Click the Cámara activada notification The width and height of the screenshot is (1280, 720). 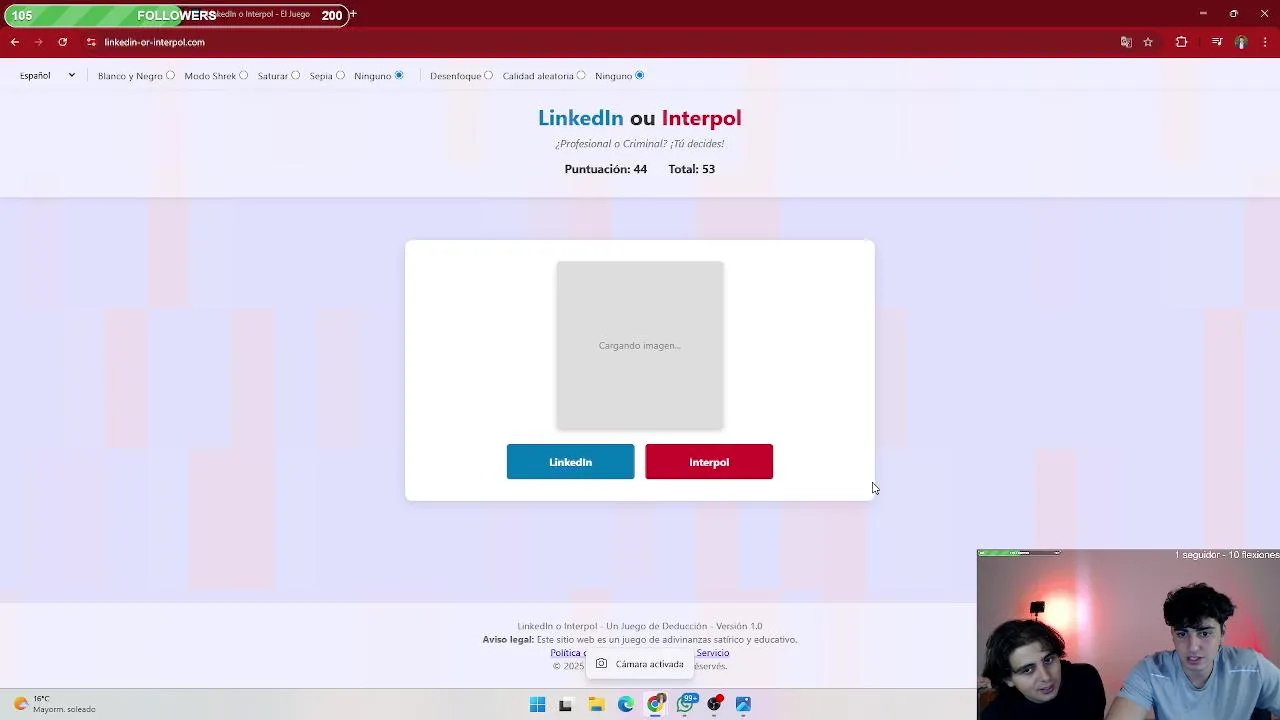[640, 664]
